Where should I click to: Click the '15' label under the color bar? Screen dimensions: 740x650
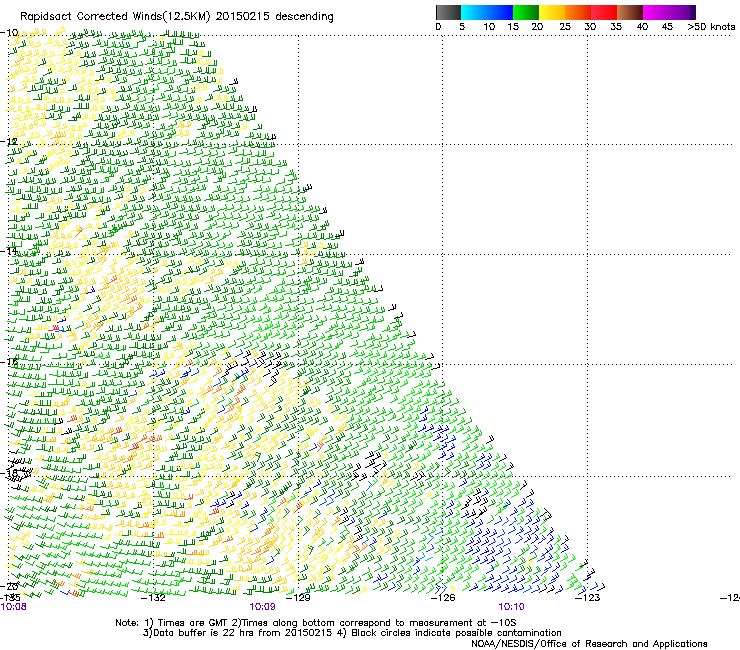click(513, 27)
